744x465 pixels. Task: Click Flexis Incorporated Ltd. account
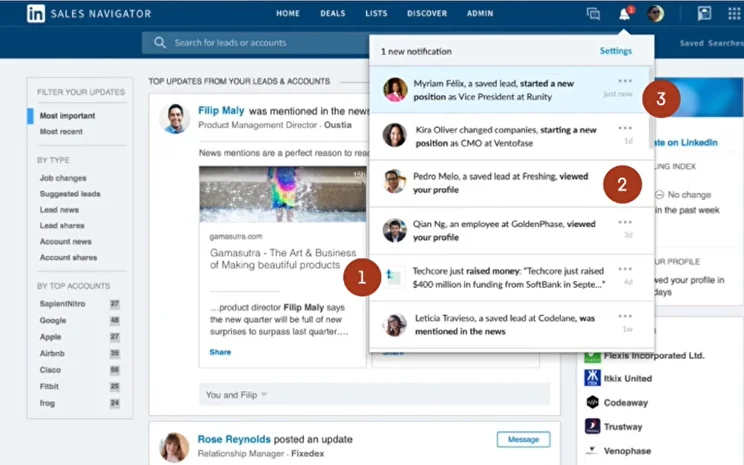tap(654, 355)
